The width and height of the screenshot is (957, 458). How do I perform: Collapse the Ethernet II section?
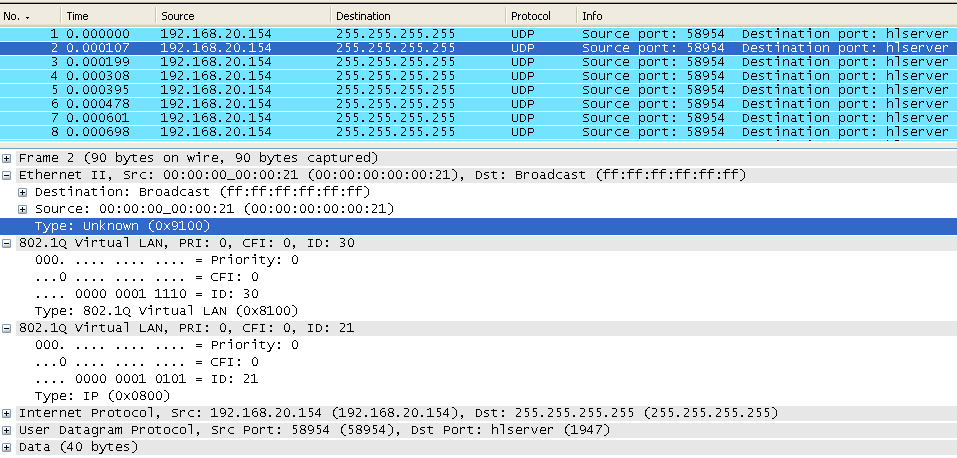(7, 175)
